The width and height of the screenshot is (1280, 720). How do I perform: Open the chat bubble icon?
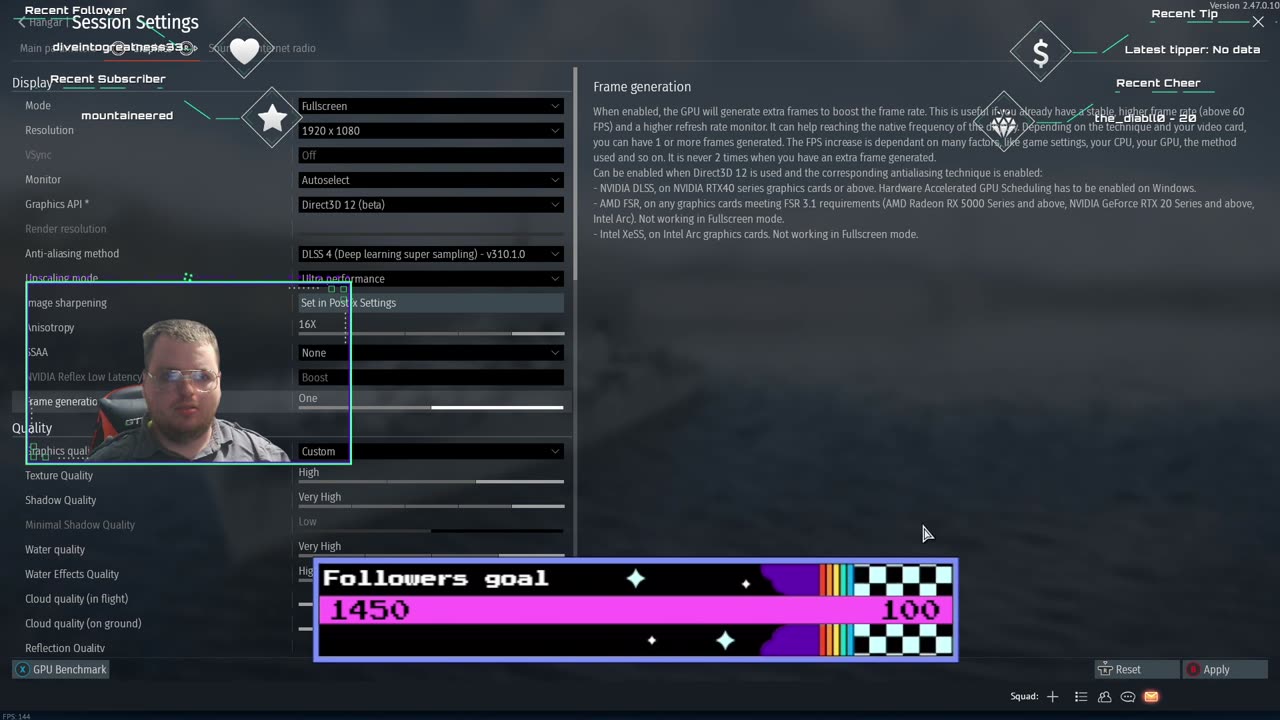(x=1128, y=697)
